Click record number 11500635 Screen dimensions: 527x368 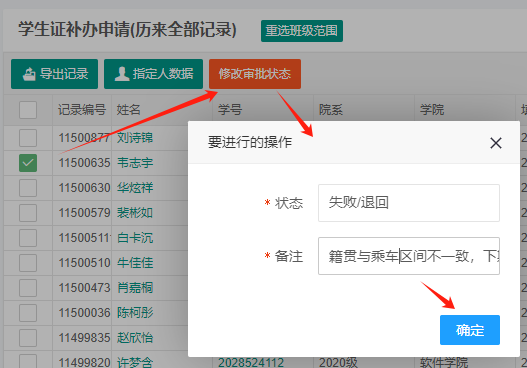84,163
